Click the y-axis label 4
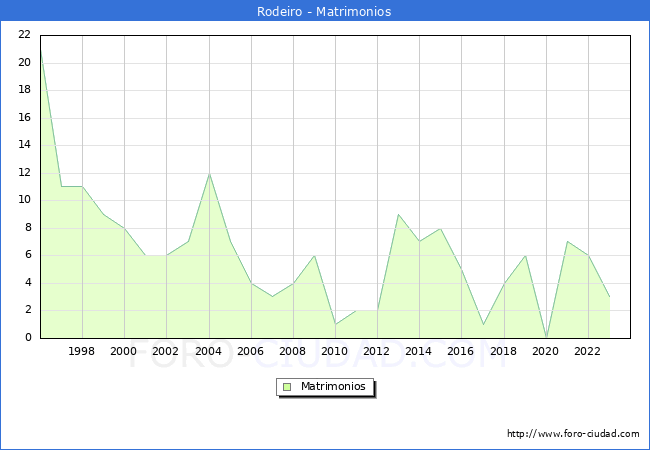Viewport: 650px width, 450px height. [28, 283]
